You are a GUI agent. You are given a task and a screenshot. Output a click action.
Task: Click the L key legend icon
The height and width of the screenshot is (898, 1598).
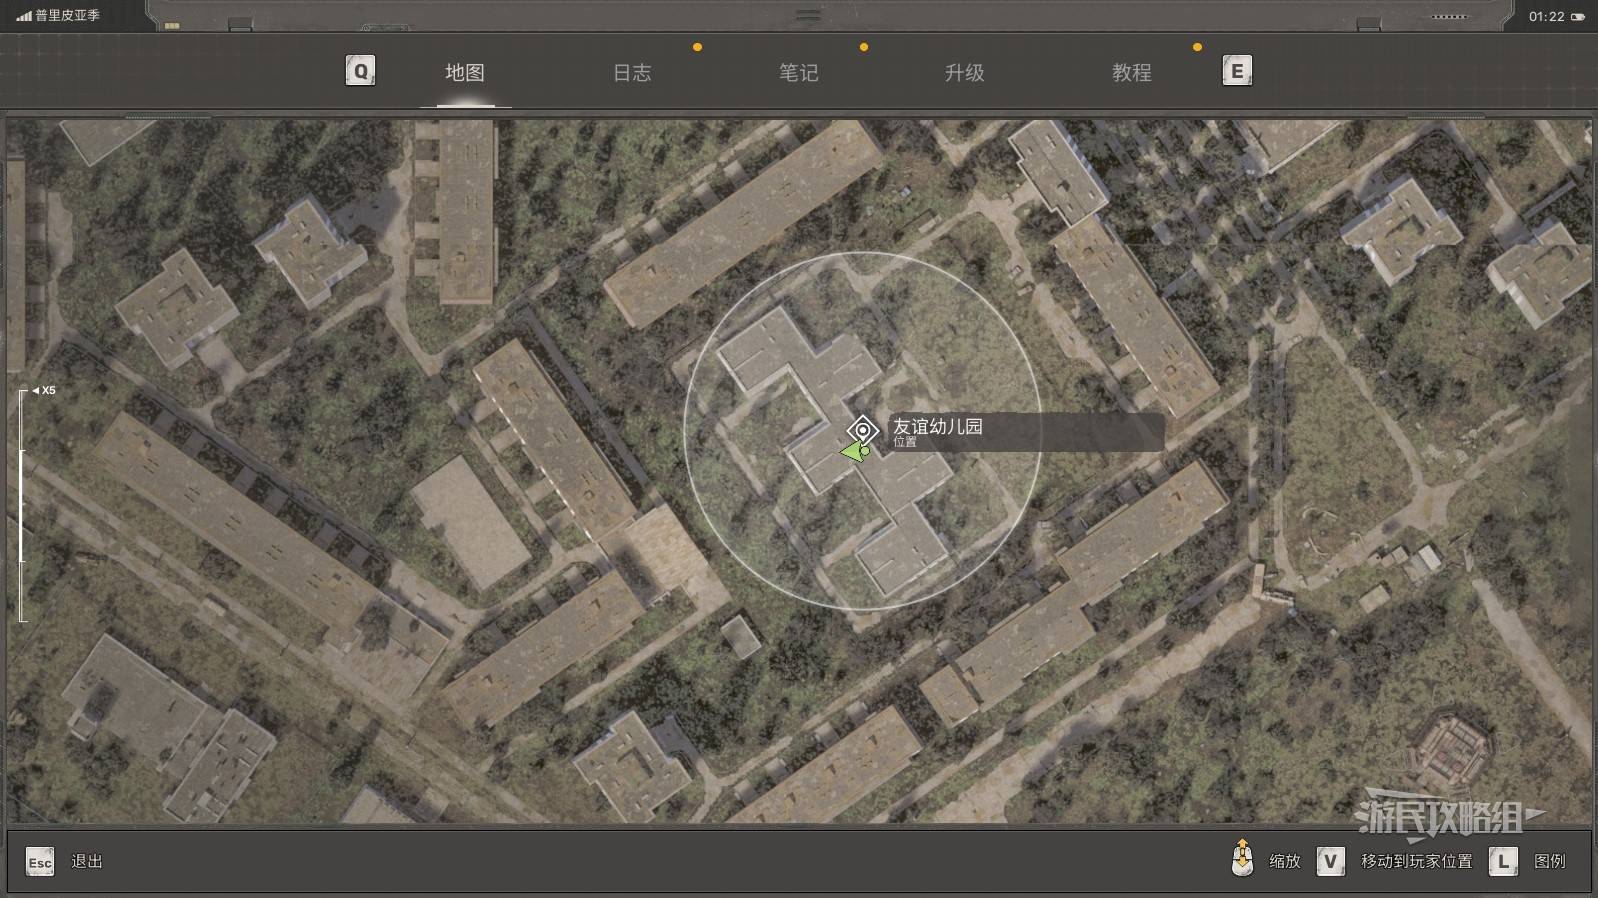pos(1503,861)
